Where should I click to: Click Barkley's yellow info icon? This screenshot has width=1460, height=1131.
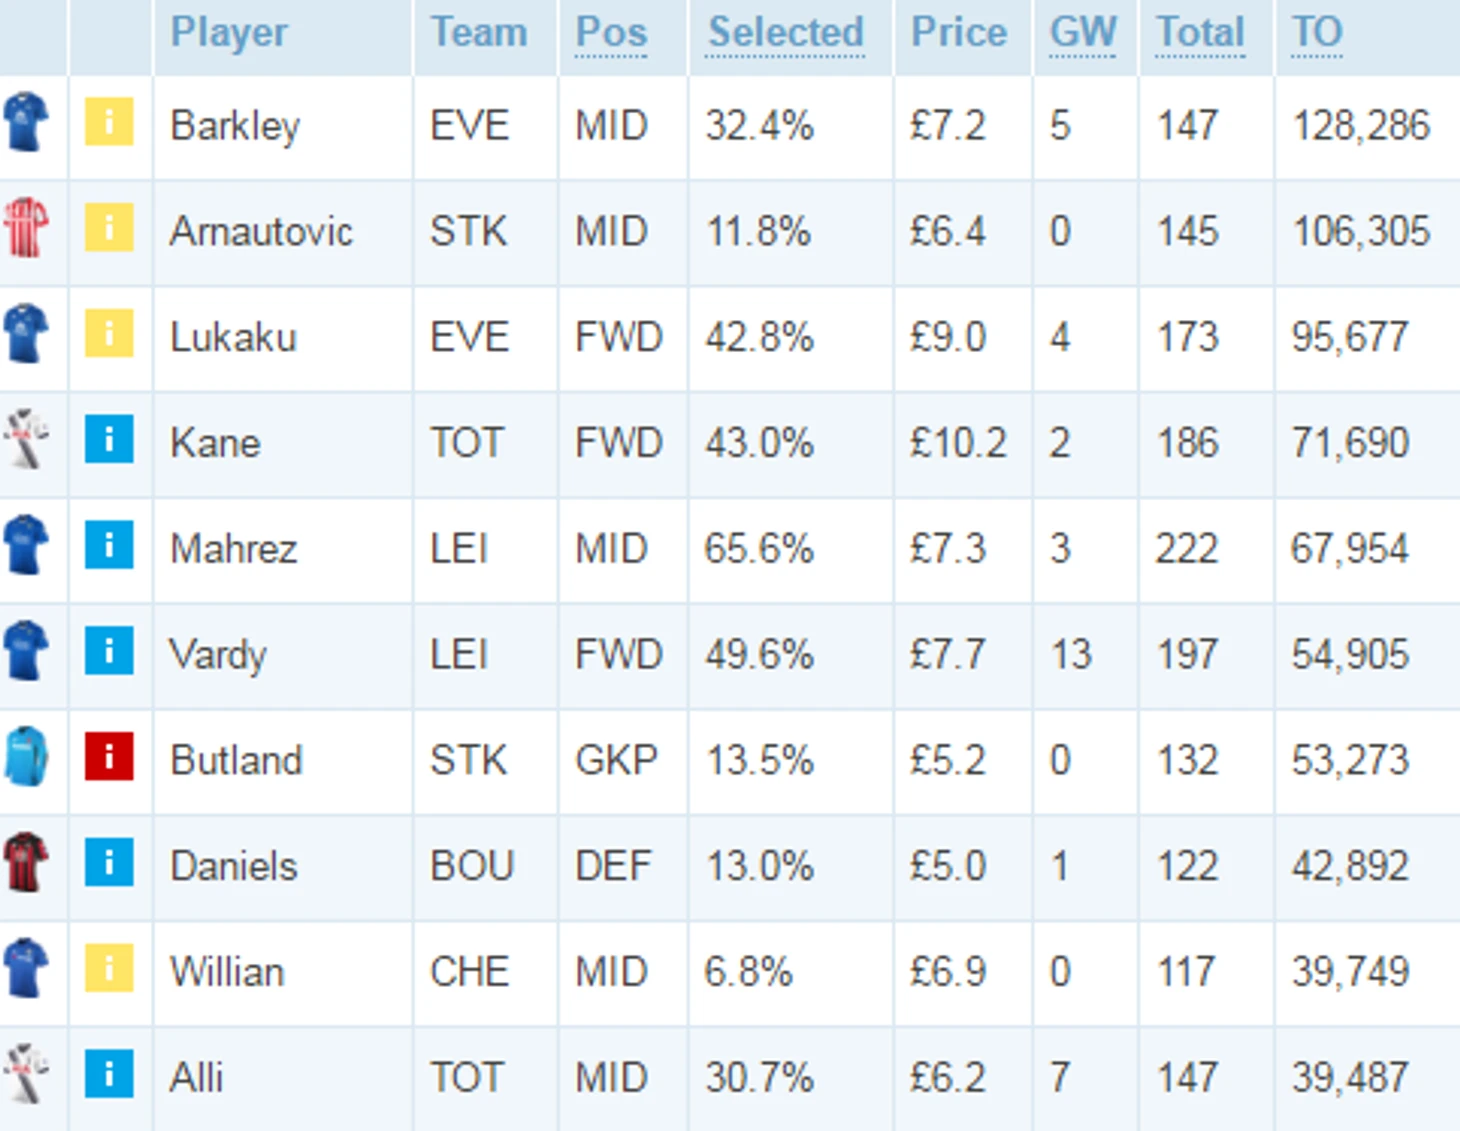[x=109, y=122]
